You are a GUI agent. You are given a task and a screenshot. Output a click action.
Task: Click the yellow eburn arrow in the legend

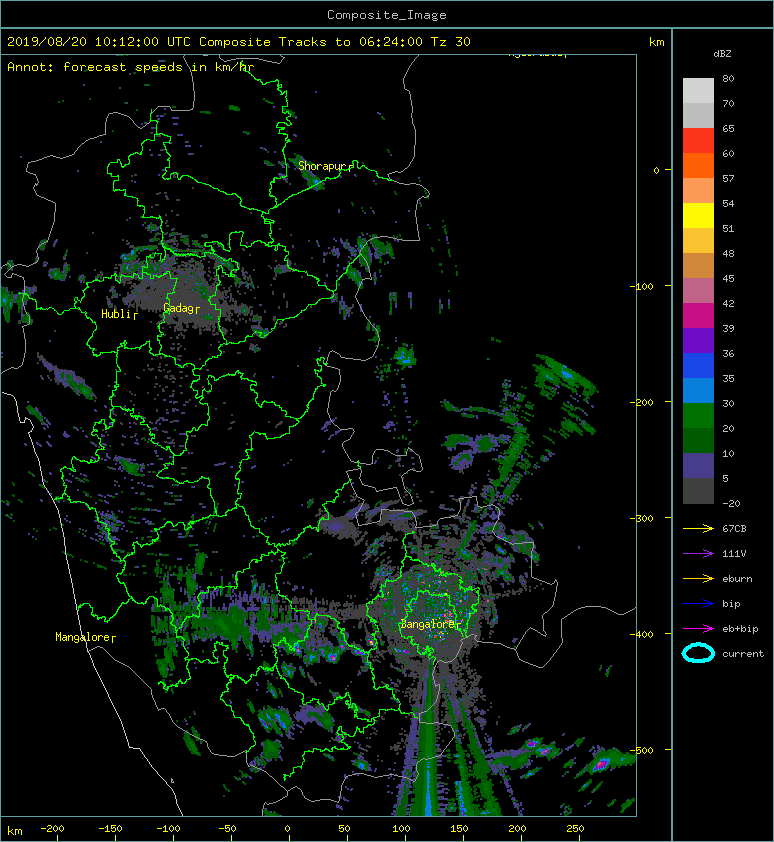tap(698, 578)
